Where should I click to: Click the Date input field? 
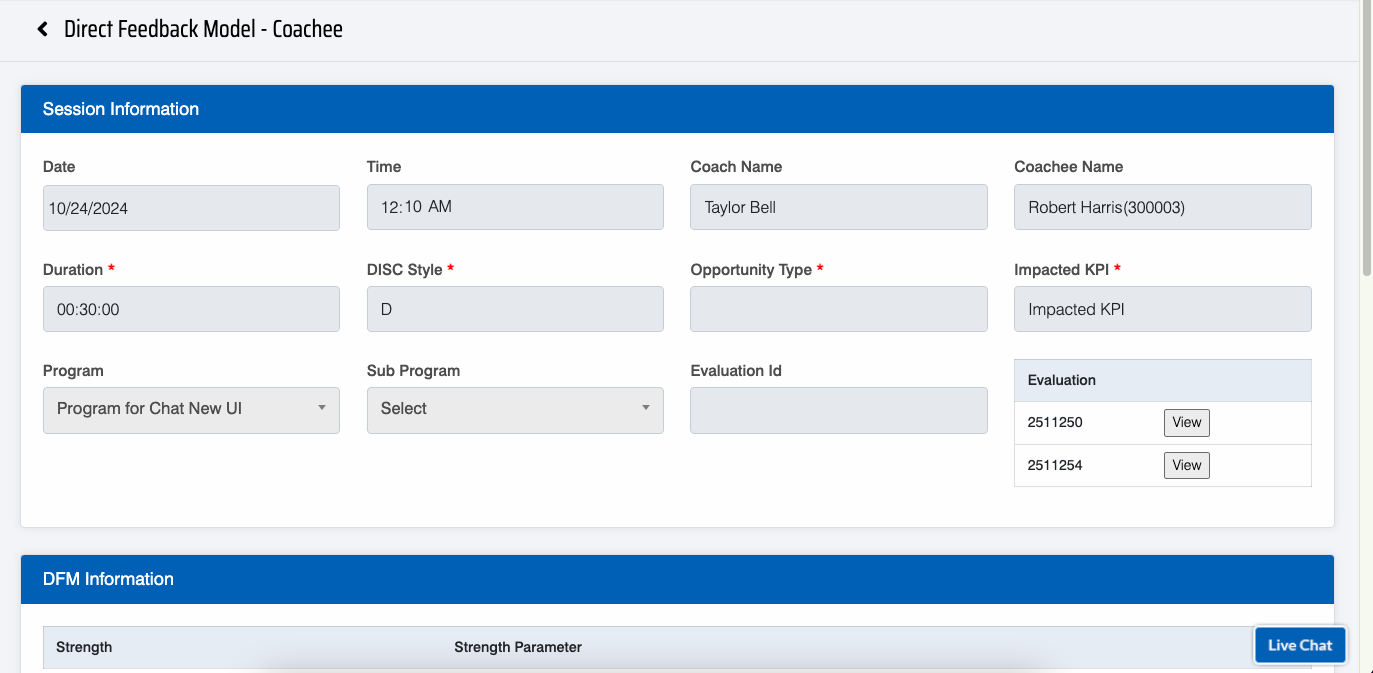(191, 208)
